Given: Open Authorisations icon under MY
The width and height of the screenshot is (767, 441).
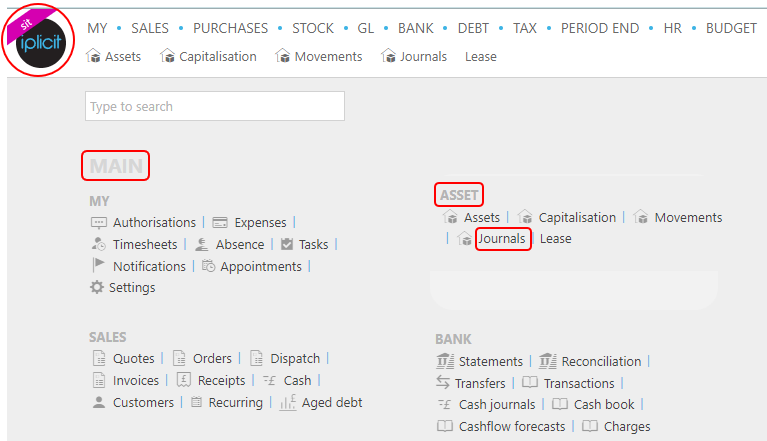Looking at the screenshot, I should (x=98, y=223).
